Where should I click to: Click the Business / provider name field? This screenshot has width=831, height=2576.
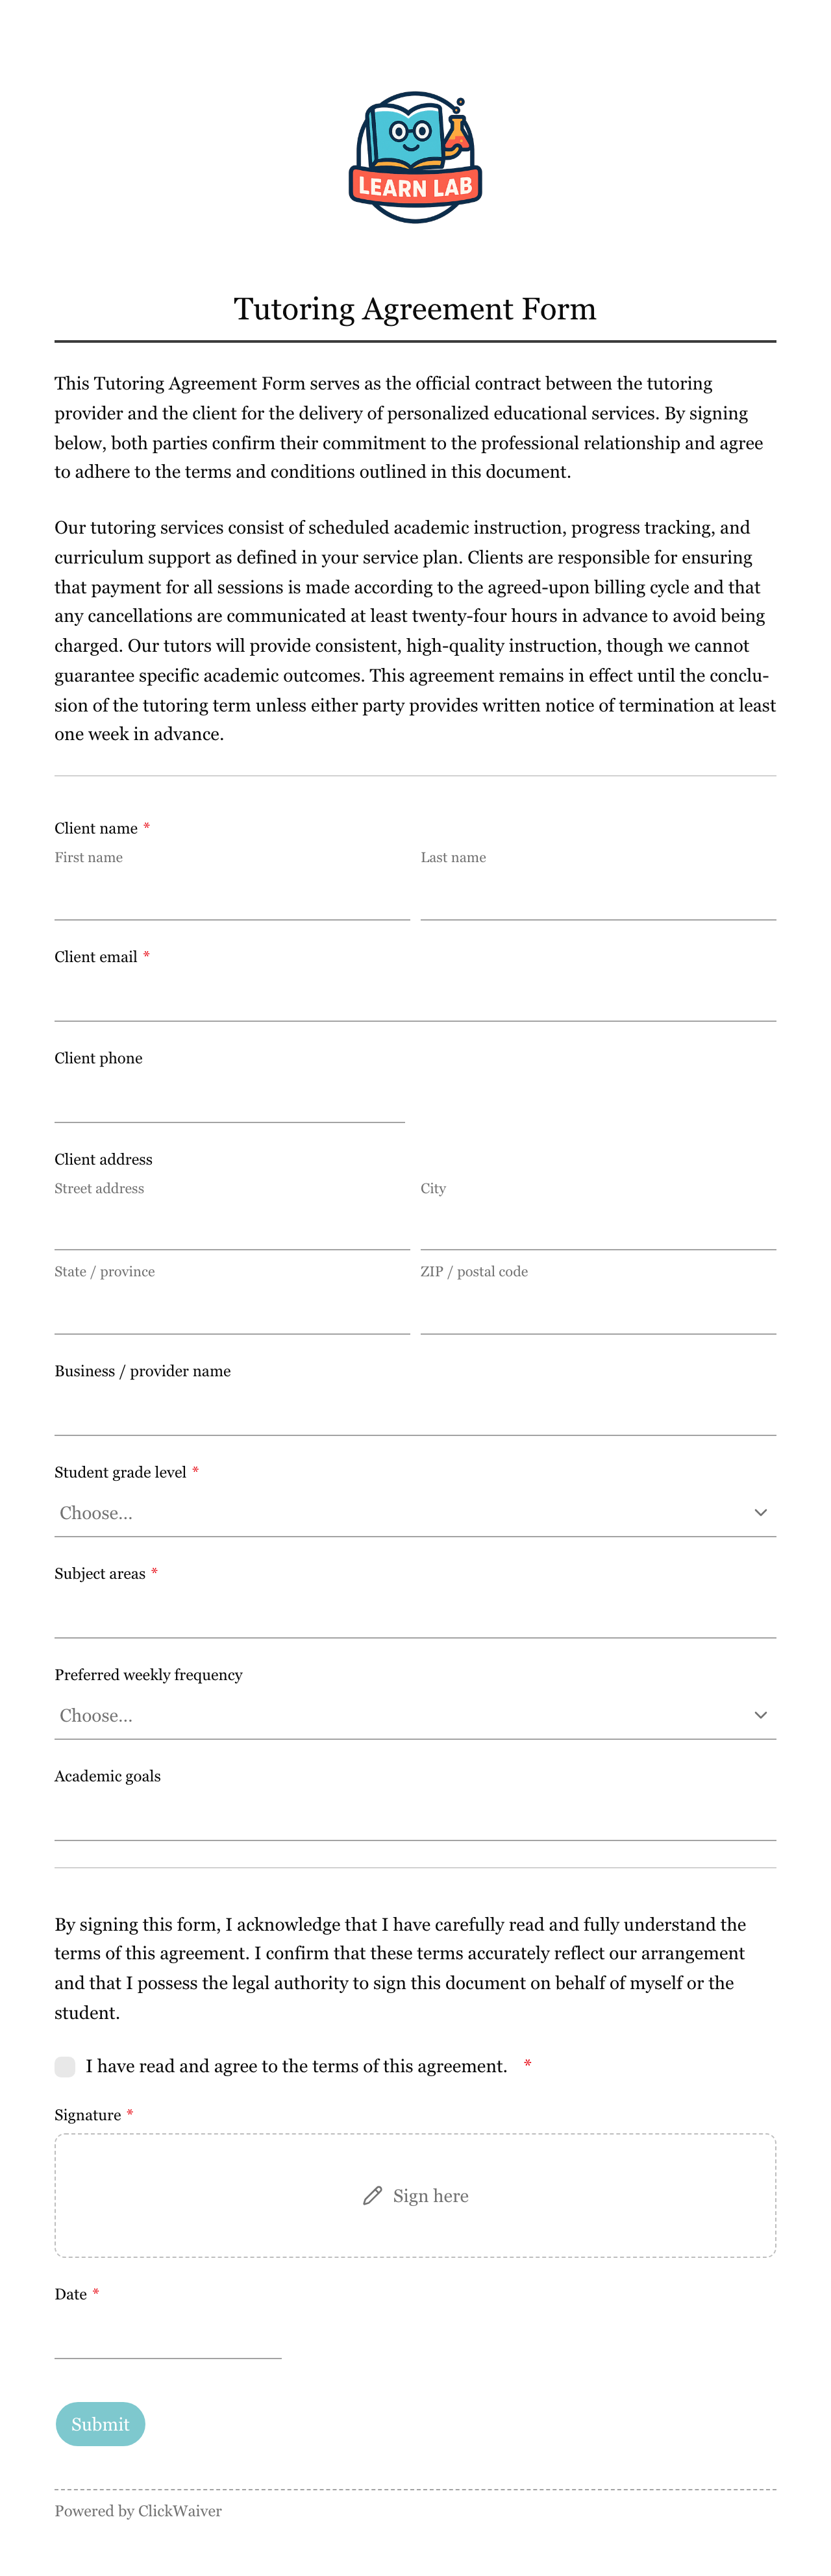[x=415, y=1412]
